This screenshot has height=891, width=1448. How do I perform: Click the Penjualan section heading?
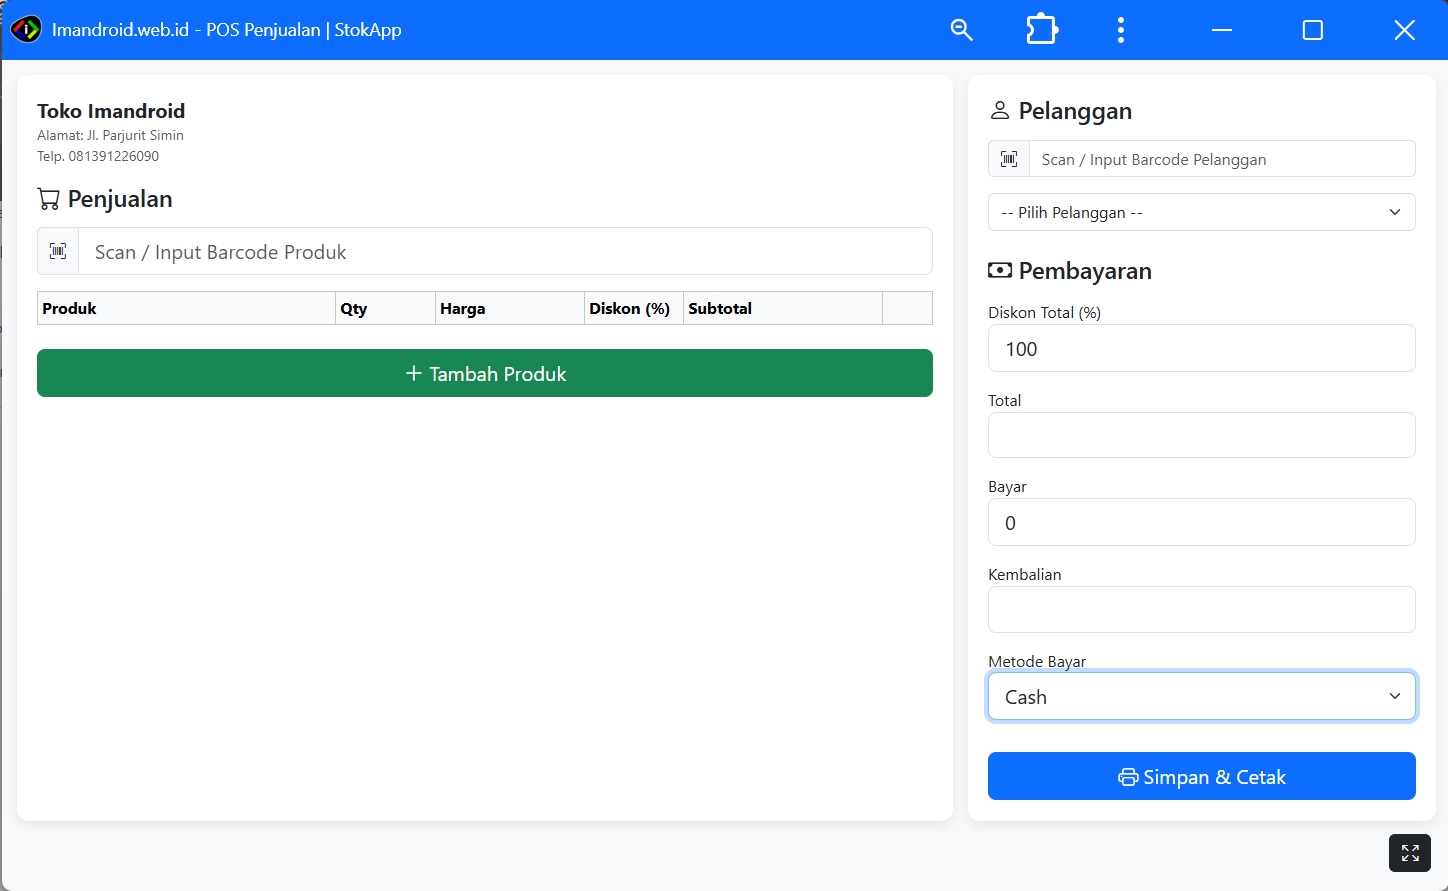coord(105,199)
